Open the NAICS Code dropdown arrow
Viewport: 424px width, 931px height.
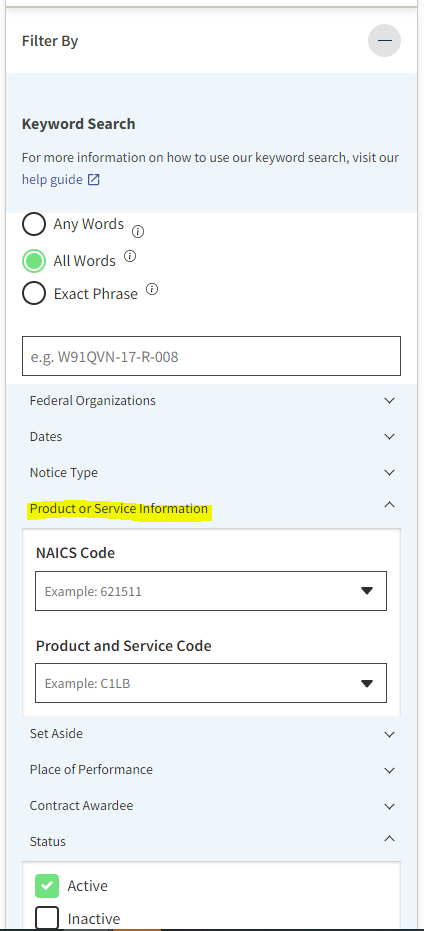(x=367, y=591)
